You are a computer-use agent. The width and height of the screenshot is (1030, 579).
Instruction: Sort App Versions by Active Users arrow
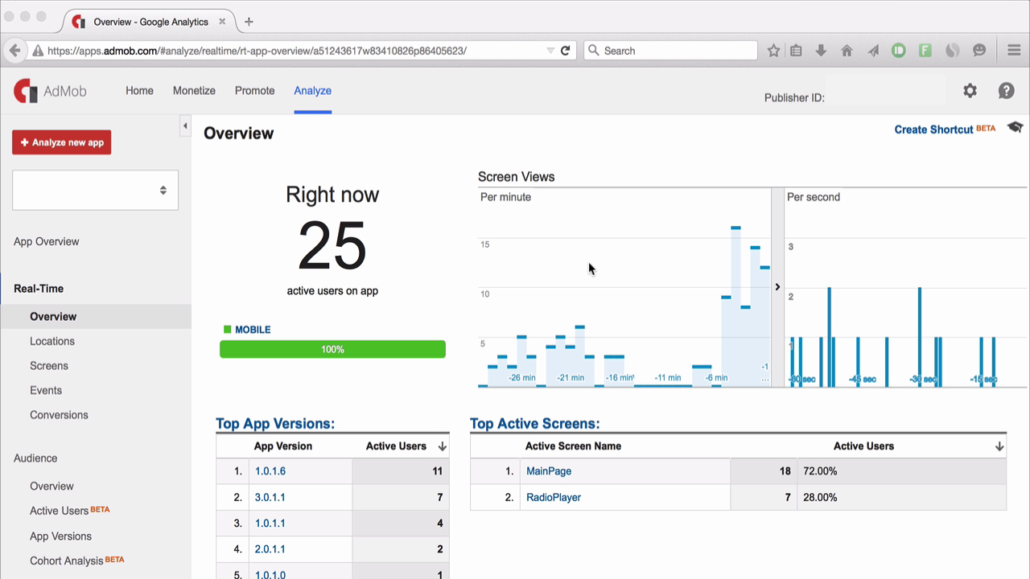442,446
